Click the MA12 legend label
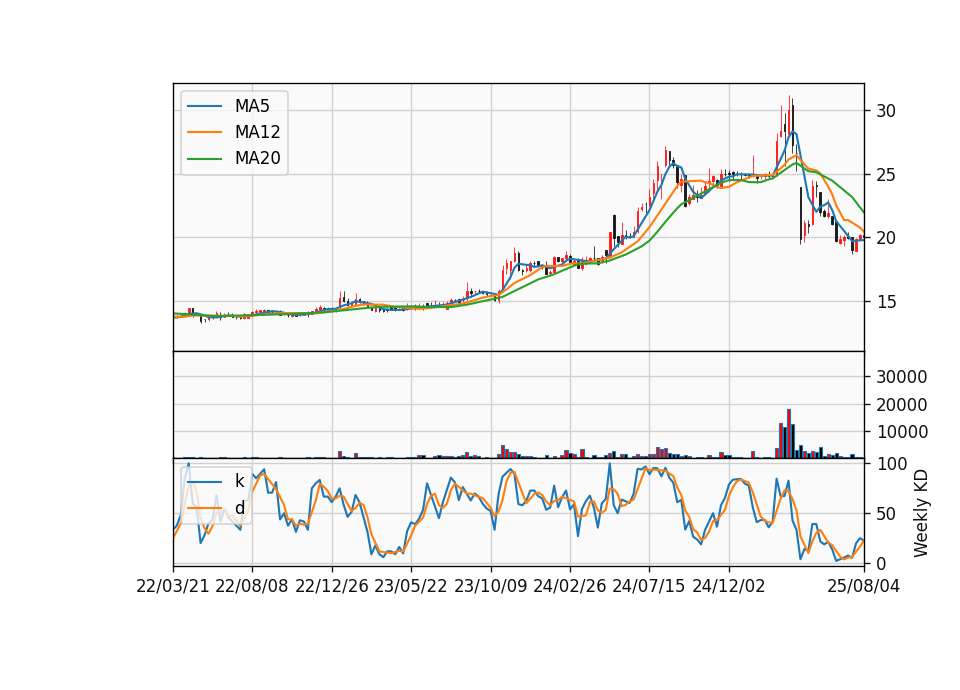Screen dimensions: 960x690 point(257,132)
